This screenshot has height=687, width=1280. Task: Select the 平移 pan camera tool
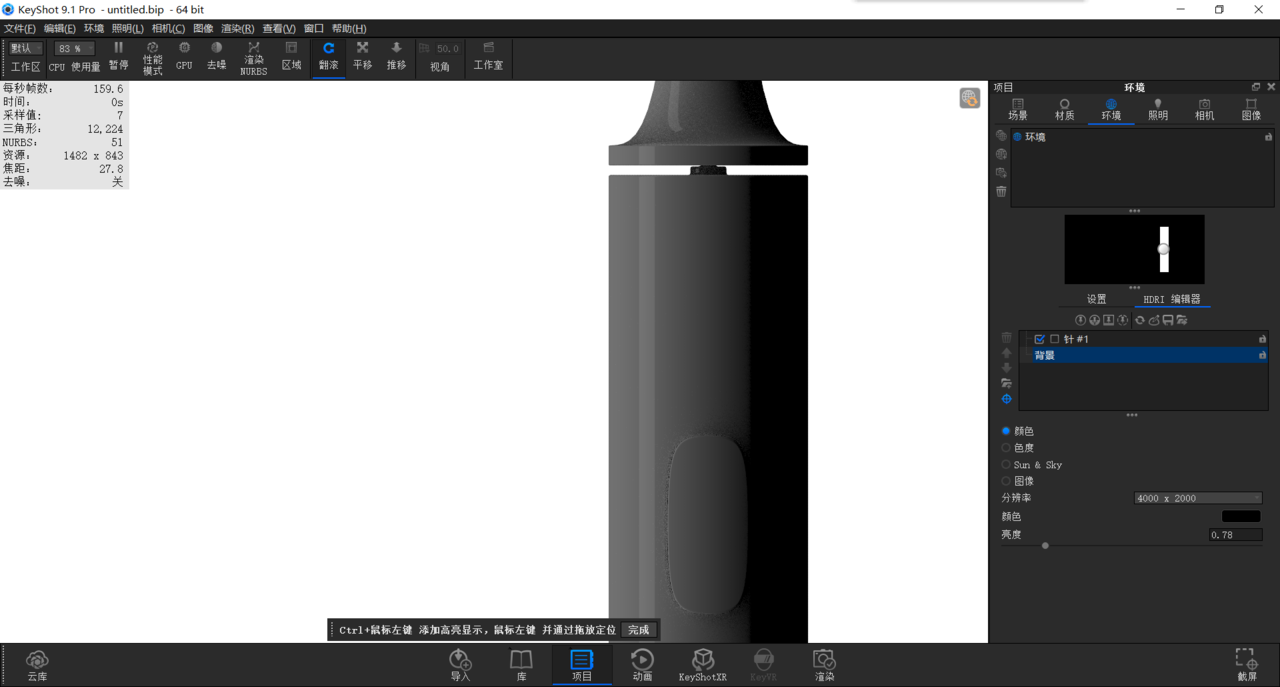click(362, 56)
